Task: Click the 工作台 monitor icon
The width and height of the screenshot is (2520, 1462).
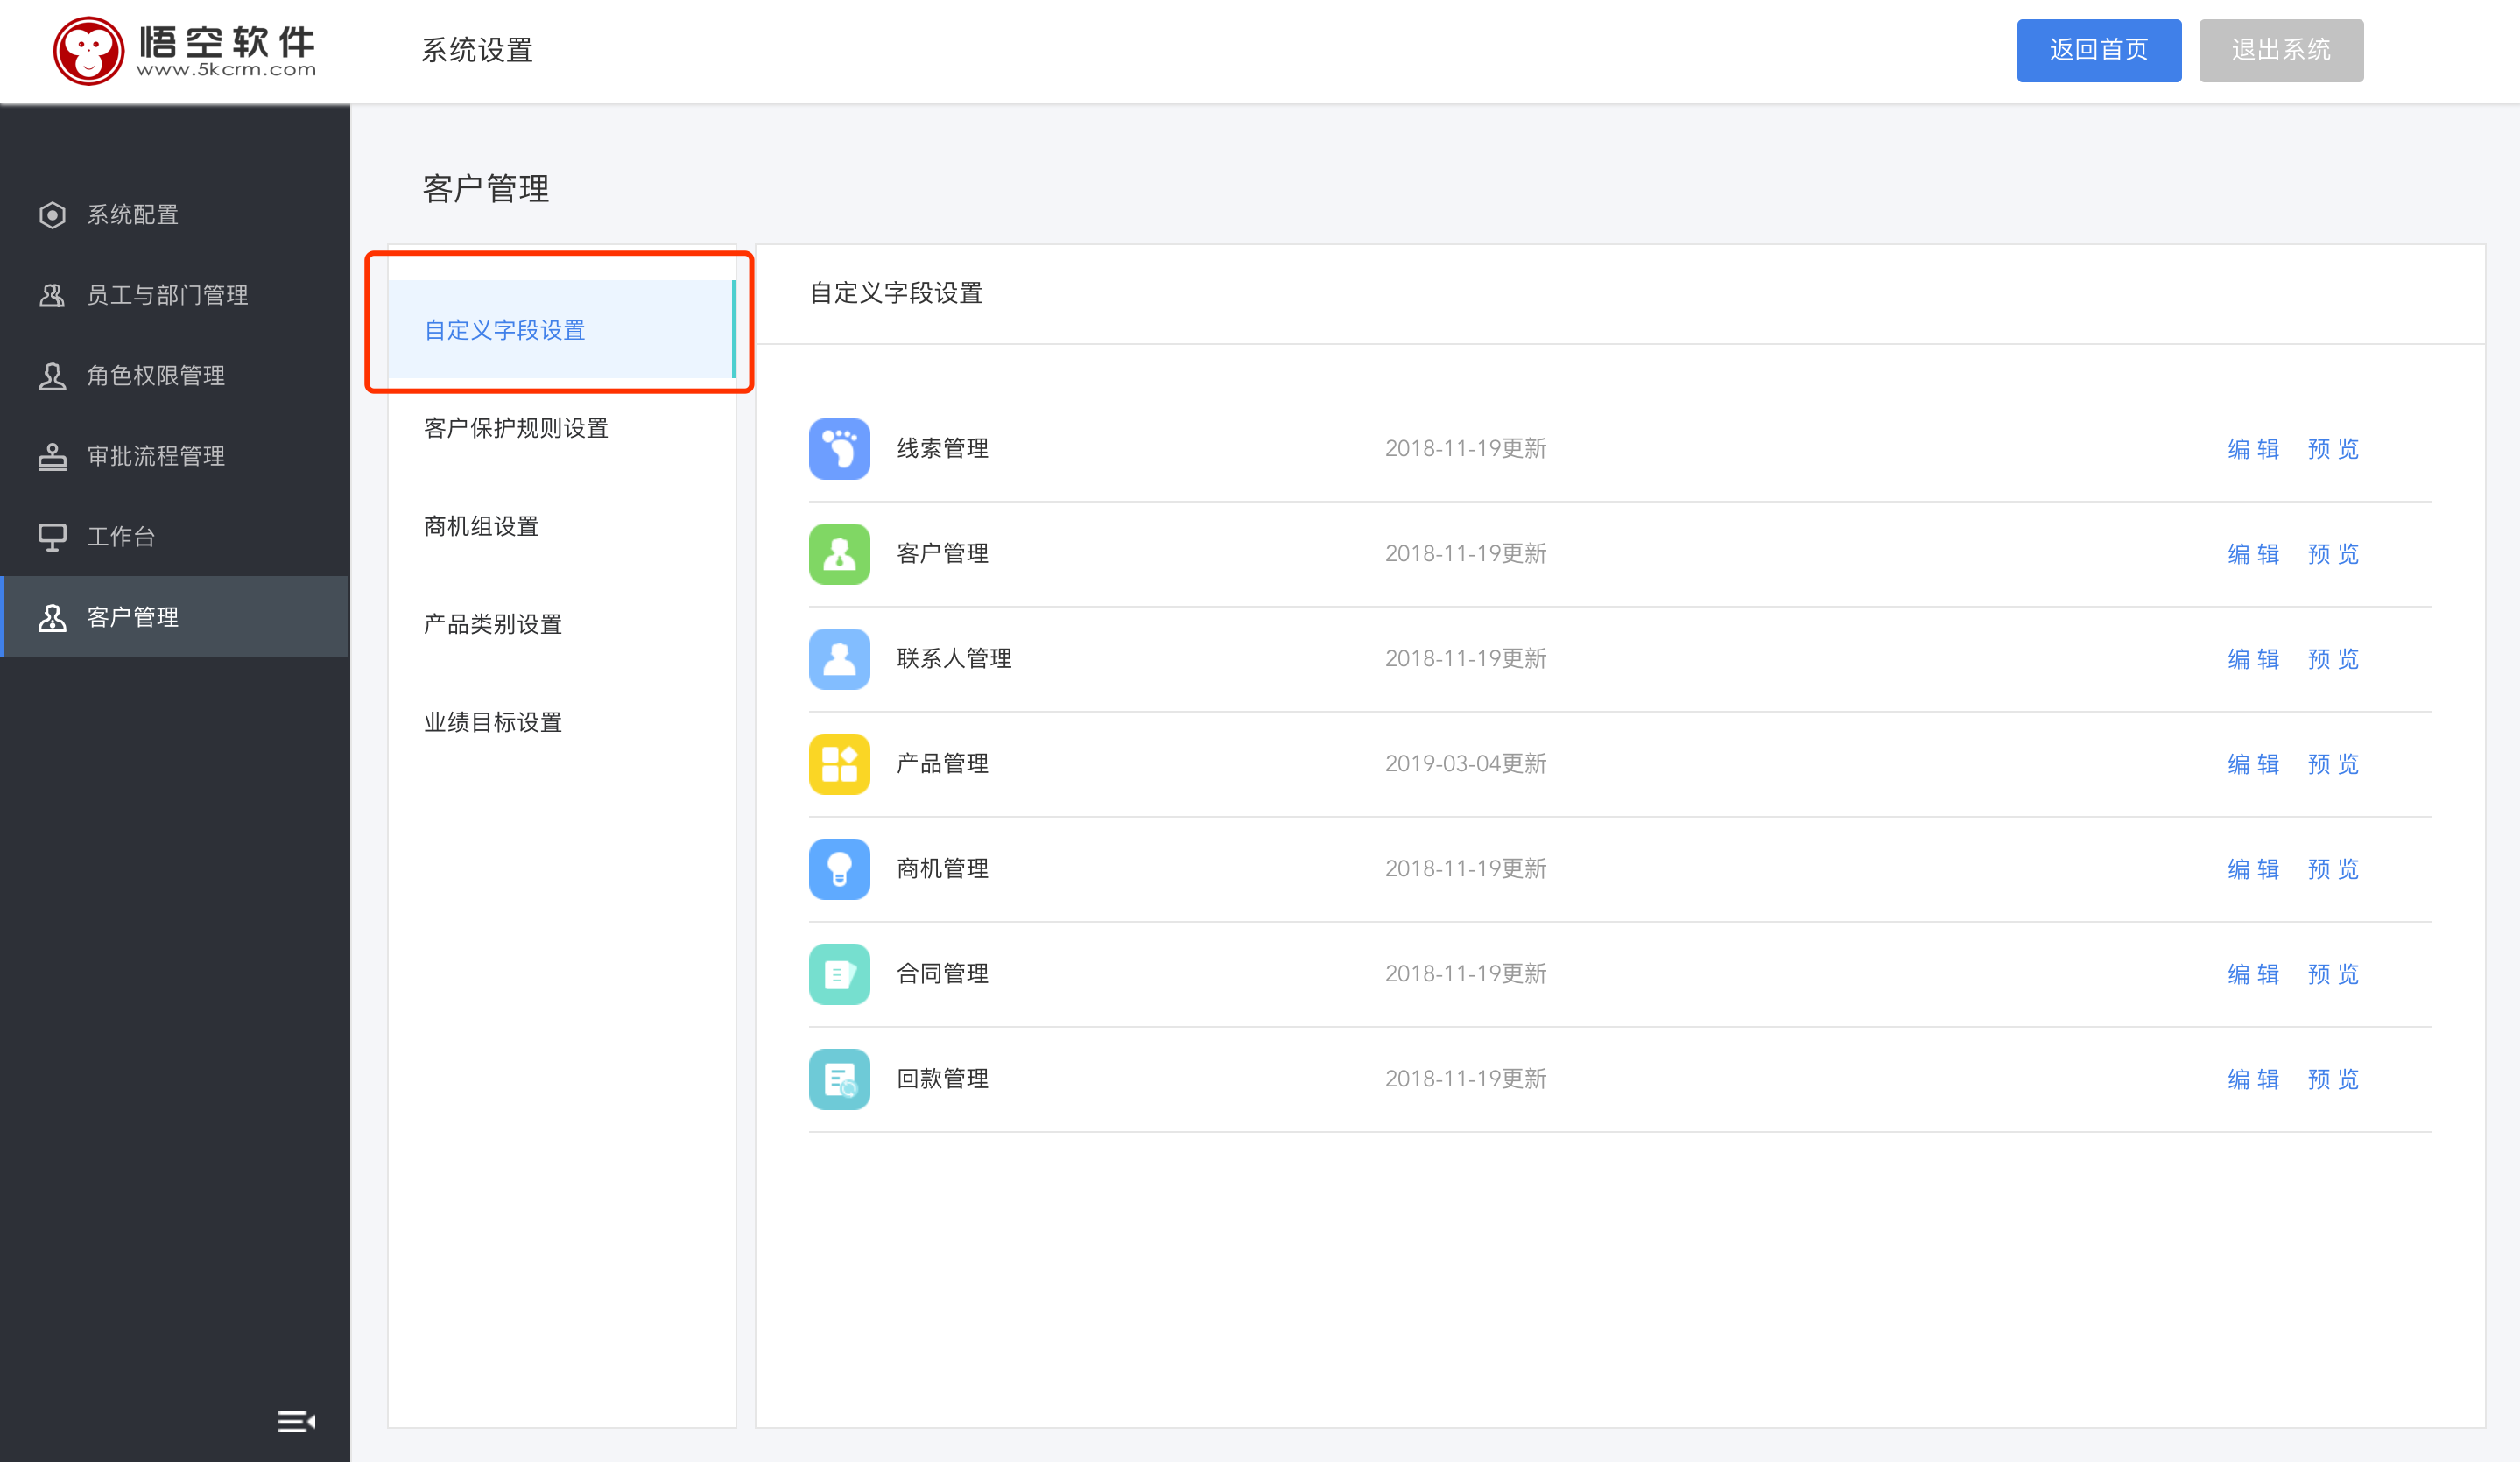Action: pyautogui.click(x=52, y=537)
